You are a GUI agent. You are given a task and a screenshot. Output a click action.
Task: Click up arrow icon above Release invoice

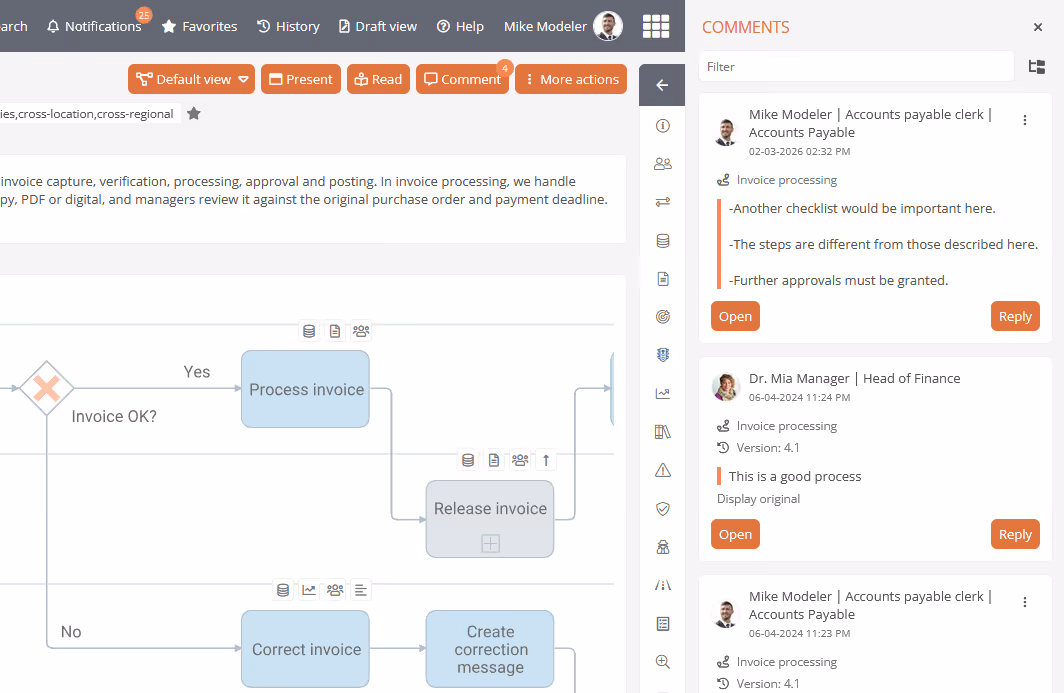click(546, 460)
